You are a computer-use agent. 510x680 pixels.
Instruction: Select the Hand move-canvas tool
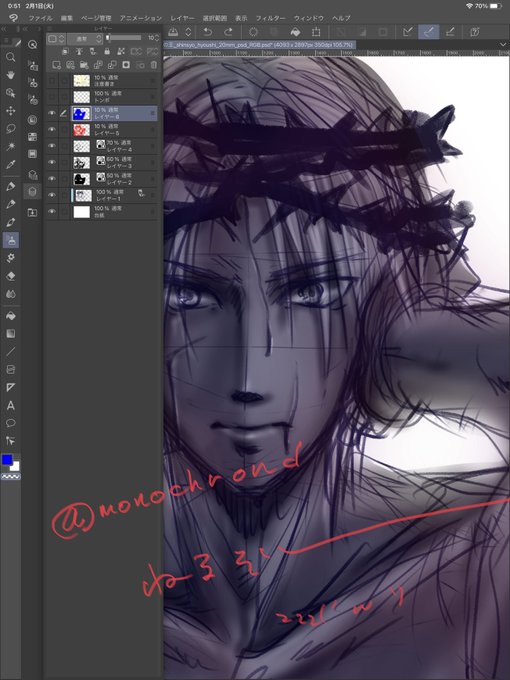pyautogui.click(x=10, y=75)
